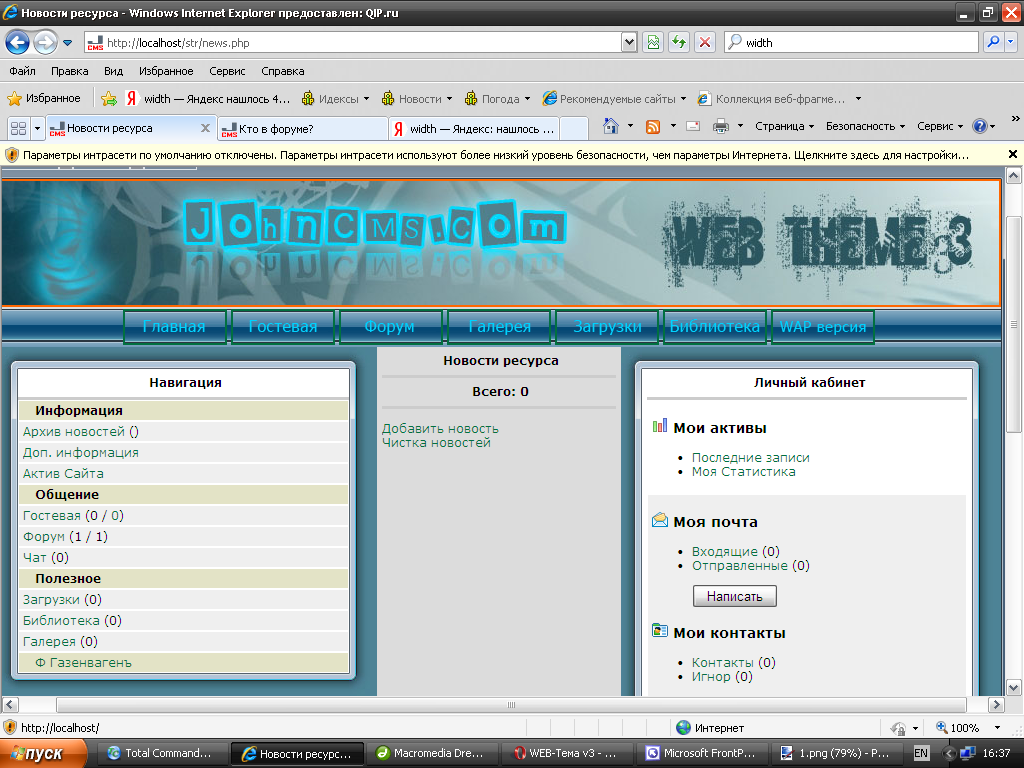Viewport: 1024px width, 768px height.
Task: Click the Read mail envelope icon
Action: pos(692,126)
